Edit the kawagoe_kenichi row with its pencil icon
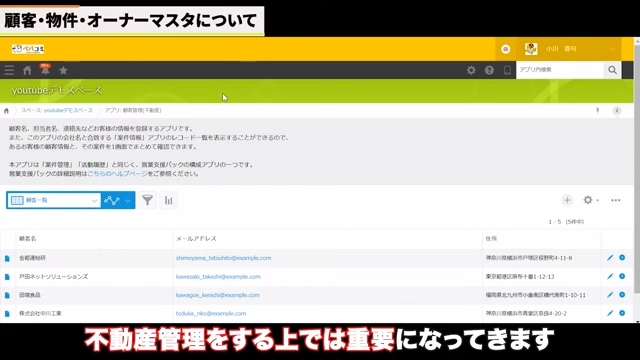Viewport: 640px width, 360px height. coord(610,295)
